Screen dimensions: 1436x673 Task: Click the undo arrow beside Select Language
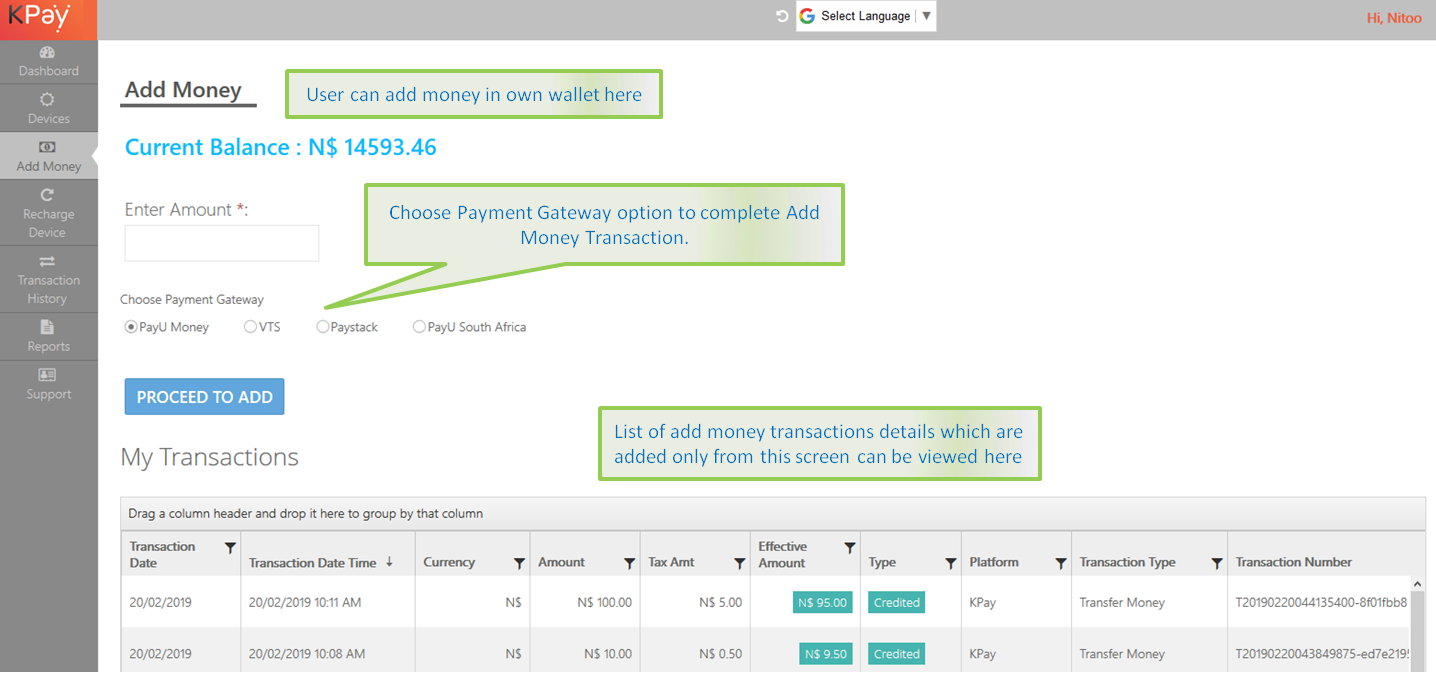click(782, 16)
